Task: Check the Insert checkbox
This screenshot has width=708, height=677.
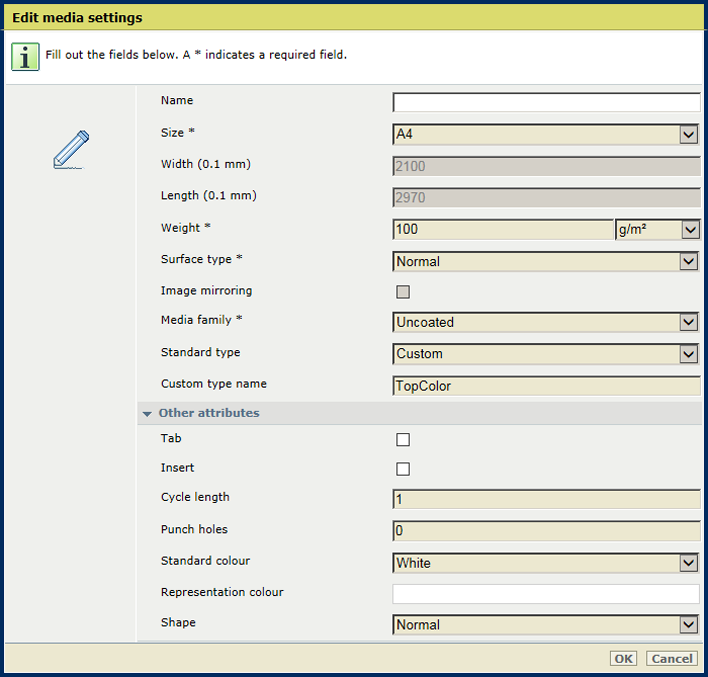Action: click(x=403, y=469)
